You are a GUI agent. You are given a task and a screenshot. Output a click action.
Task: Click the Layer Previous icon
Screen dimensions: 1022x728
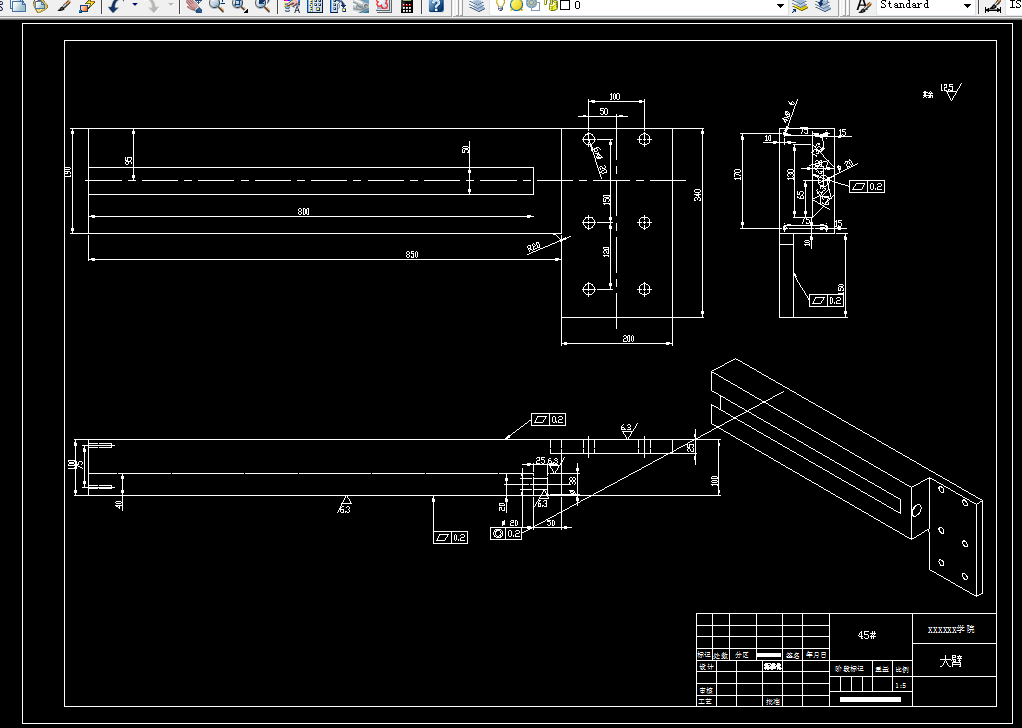click(x=823, y=6)
